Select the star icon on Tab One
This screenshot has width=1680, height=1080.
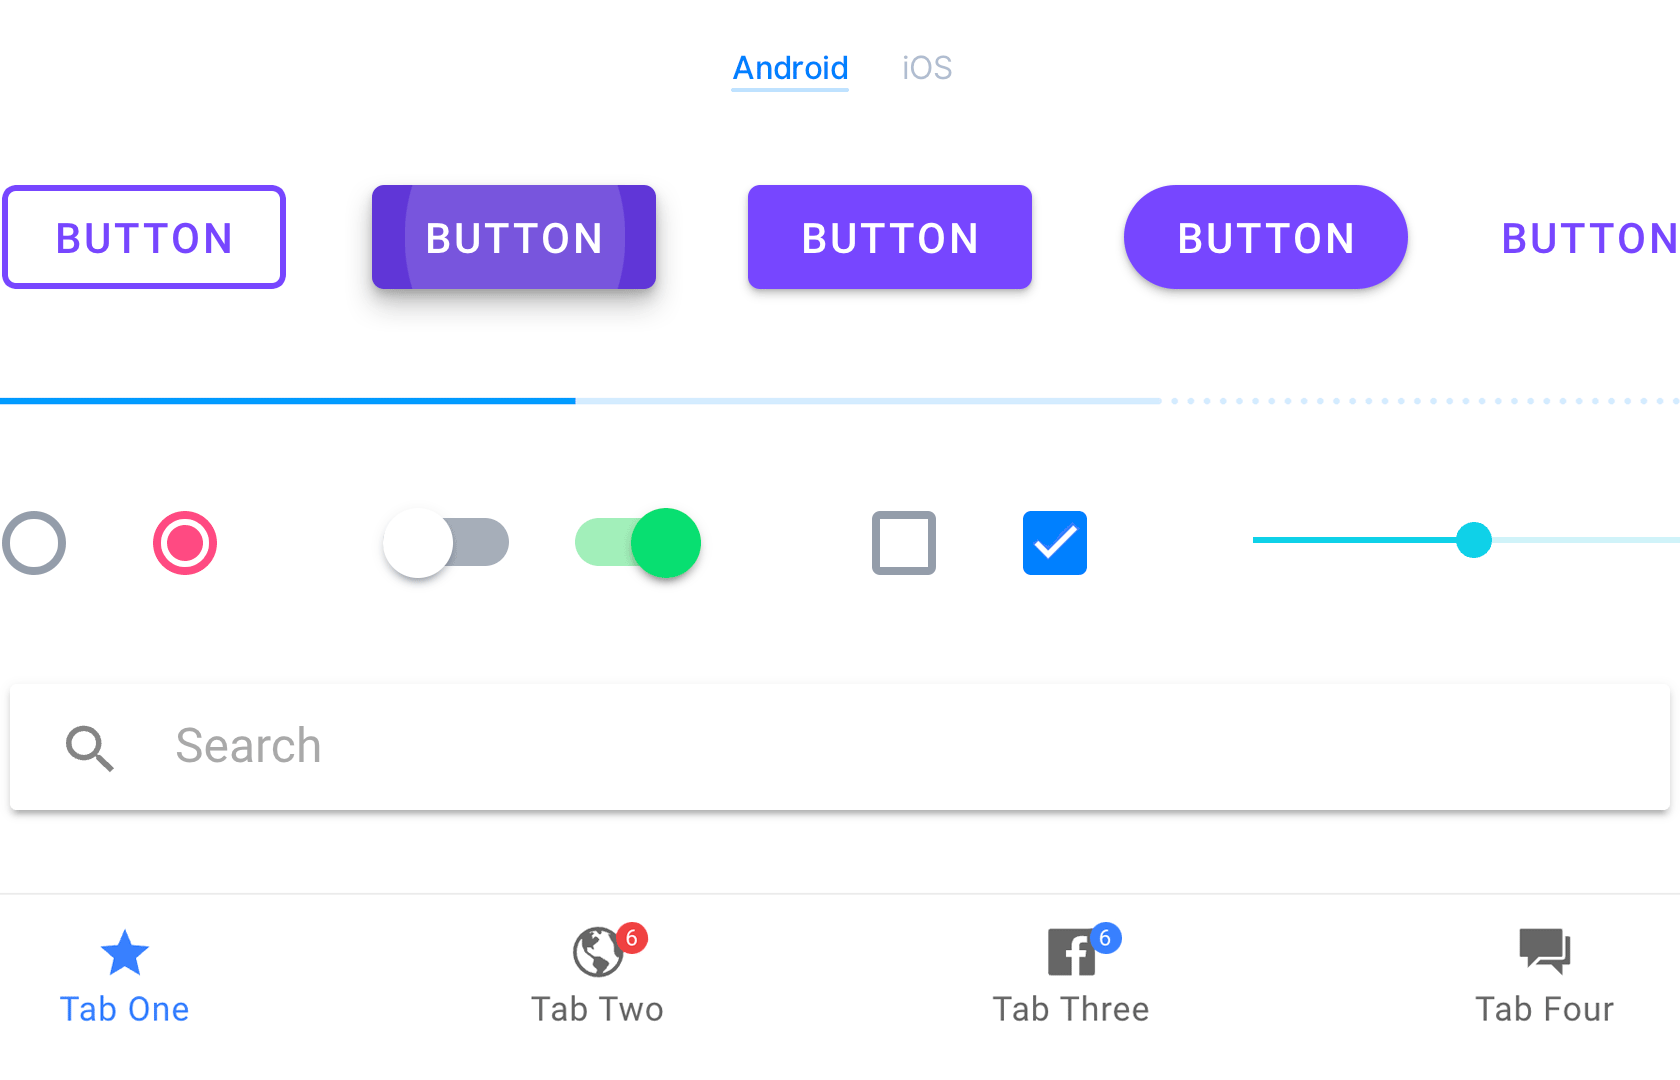[124, 951]
